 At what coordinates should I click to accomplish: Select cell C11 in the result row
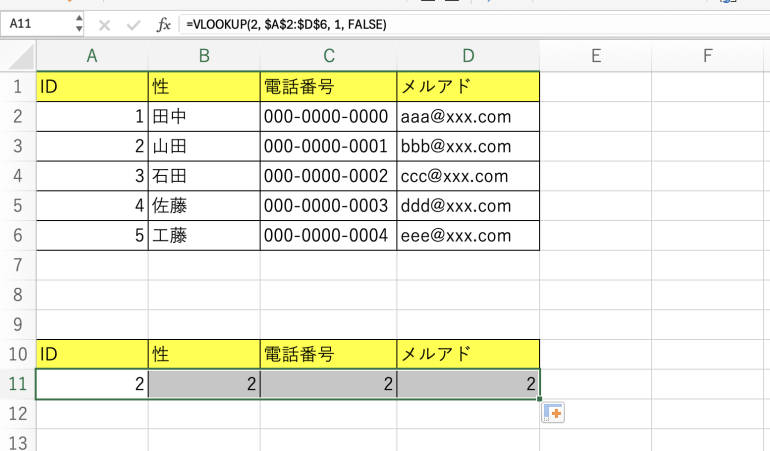329,384
